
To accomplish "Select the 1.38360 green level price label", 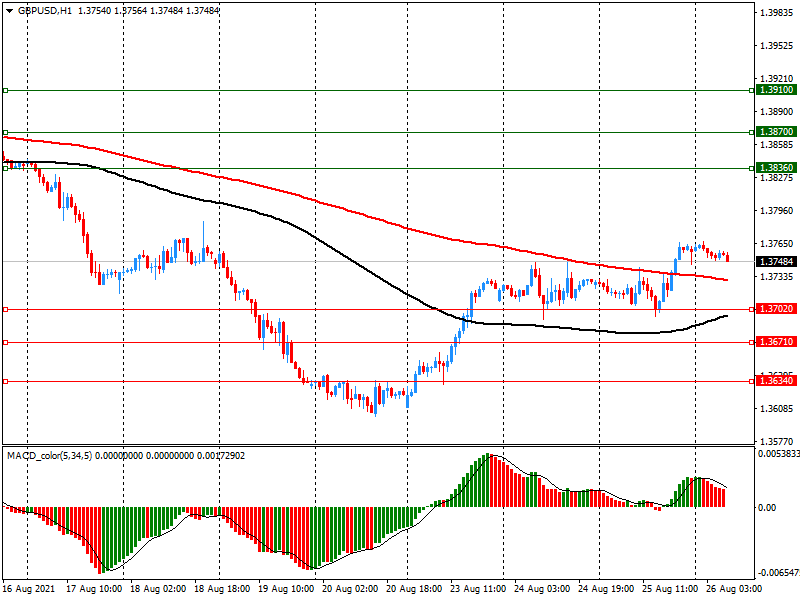I will [777, 168].
